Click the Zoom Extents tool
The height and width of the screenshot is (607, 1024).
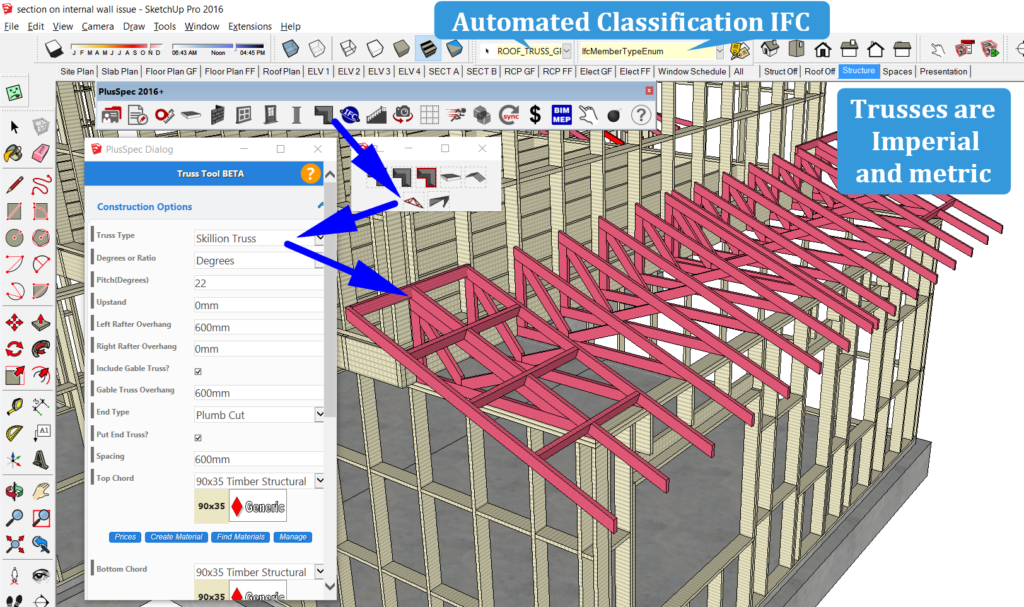click(x=14, y=544)
